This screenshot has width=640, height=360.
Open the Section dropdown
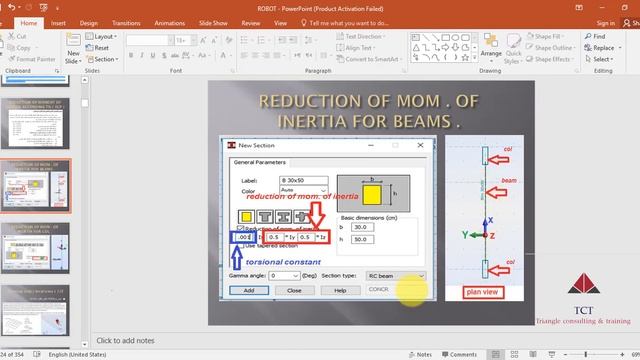(x=102, y=59)
